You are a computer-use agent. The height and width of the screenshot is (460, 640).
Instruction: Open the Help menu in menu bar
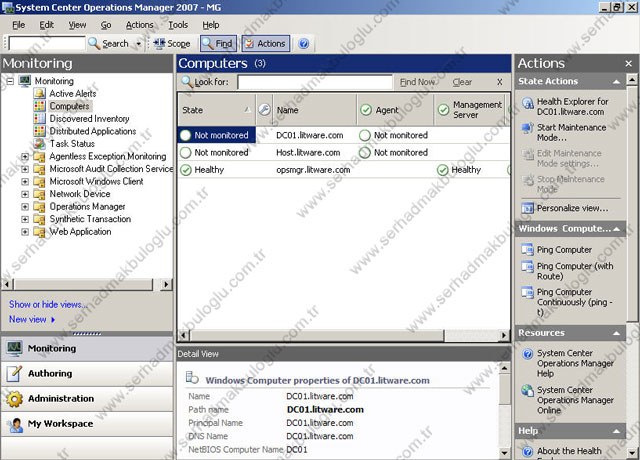(x=211, y=25)
